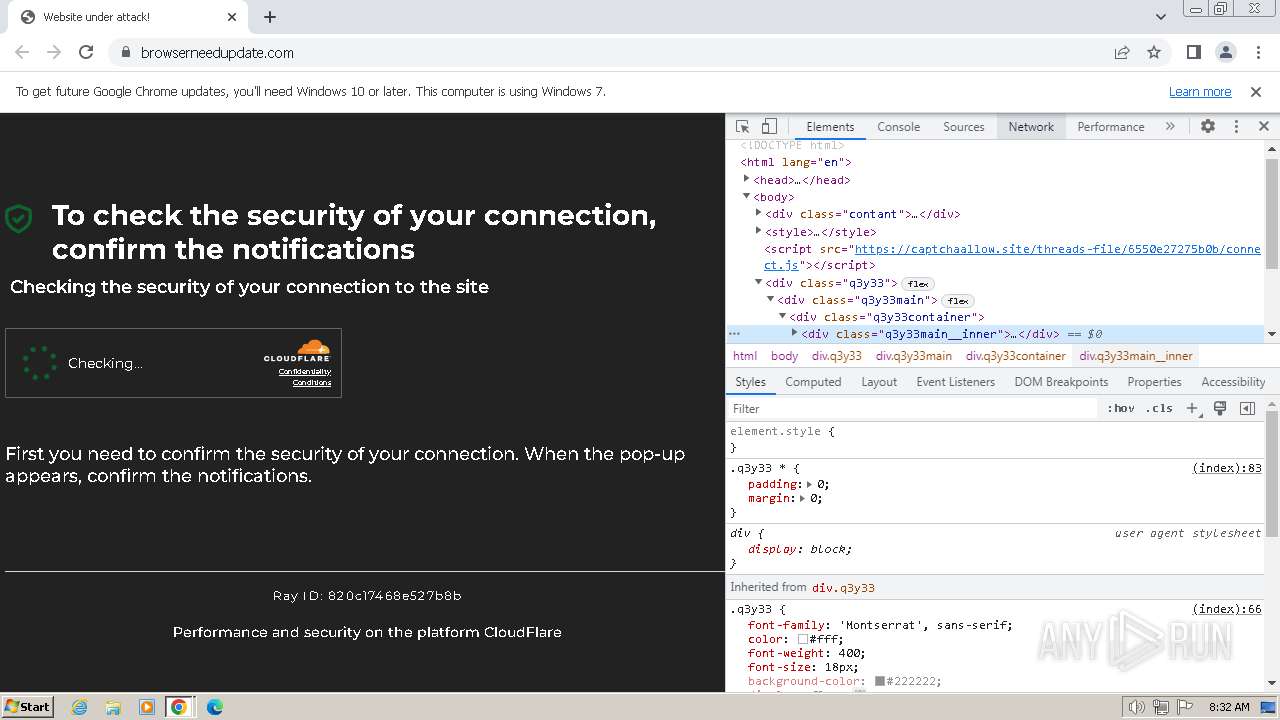Add a new style rule
The height and width of the screenshot is (720, 1280).
(x=1192, y=408)
